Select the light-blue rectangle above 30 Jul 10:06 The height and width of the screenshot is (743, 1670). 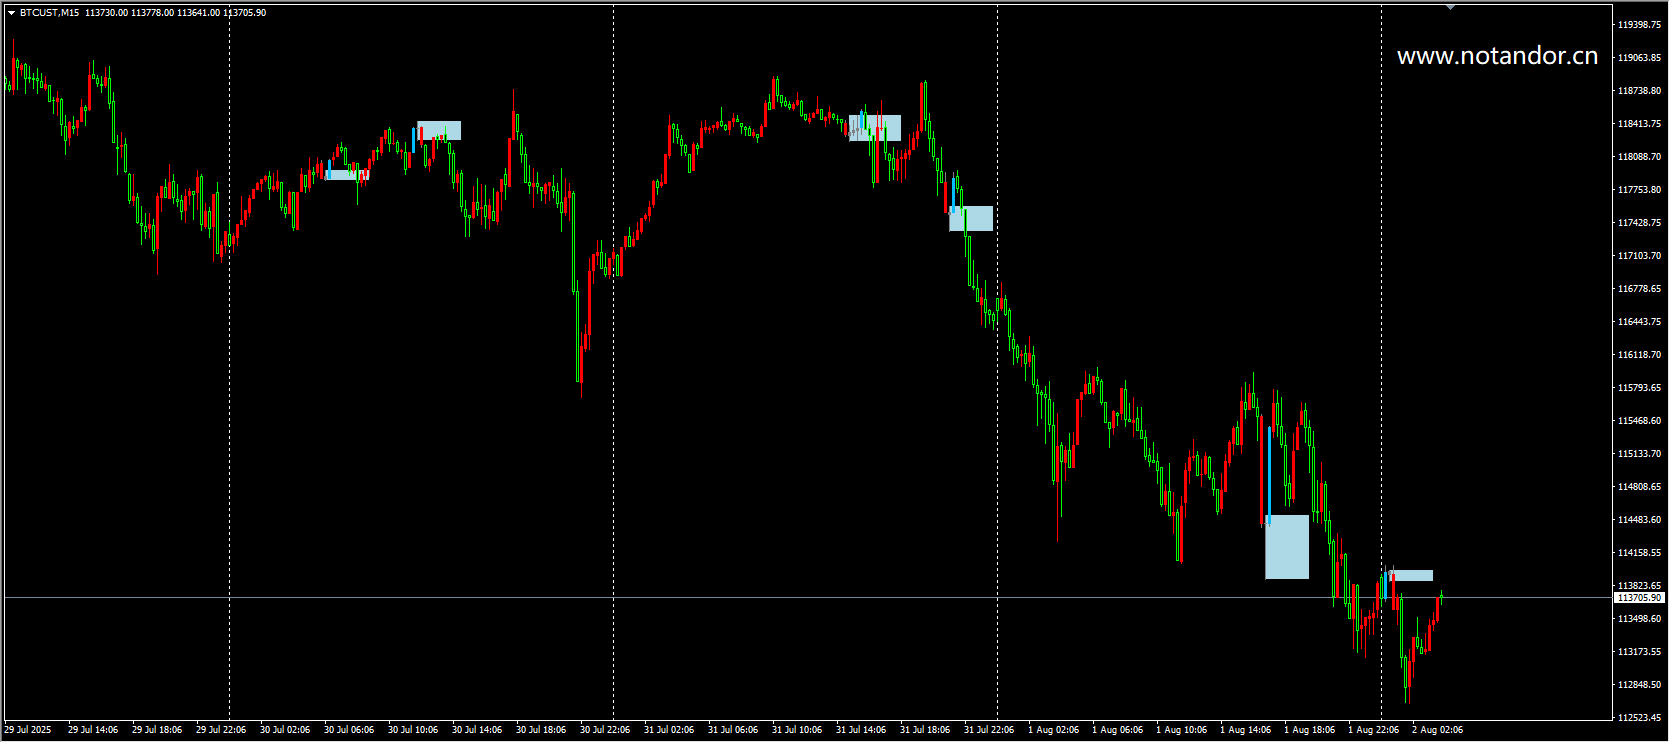439,130
